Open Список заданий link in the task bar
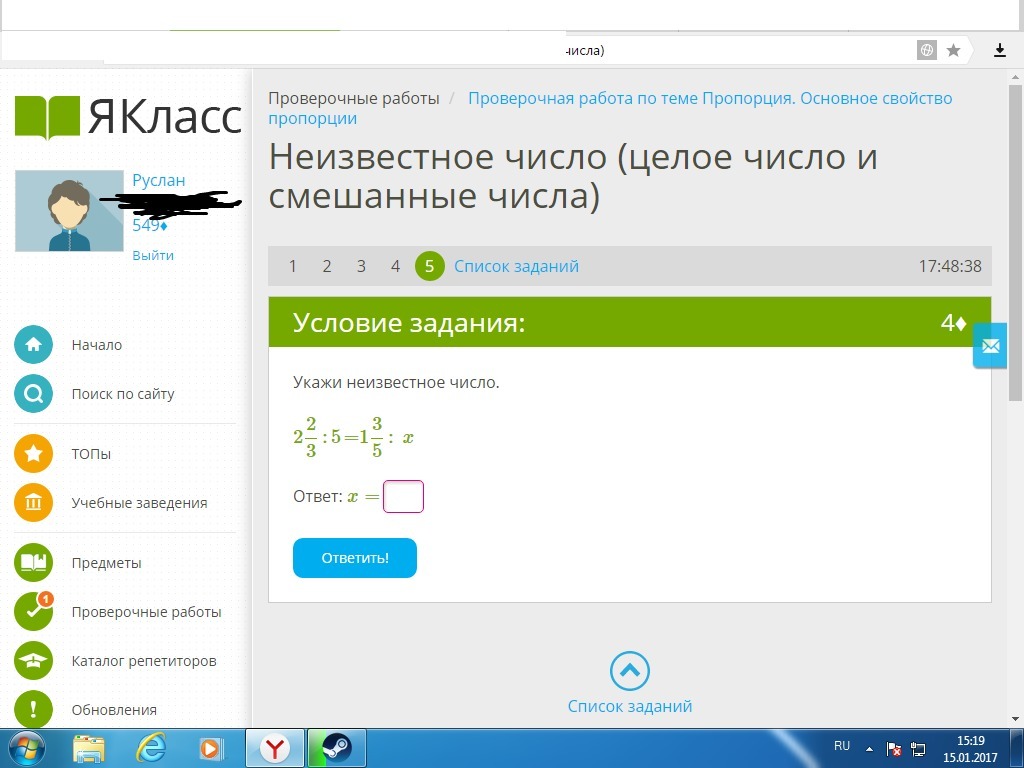1024x768 pixels. pyautogui.click(x=516, y=266)
